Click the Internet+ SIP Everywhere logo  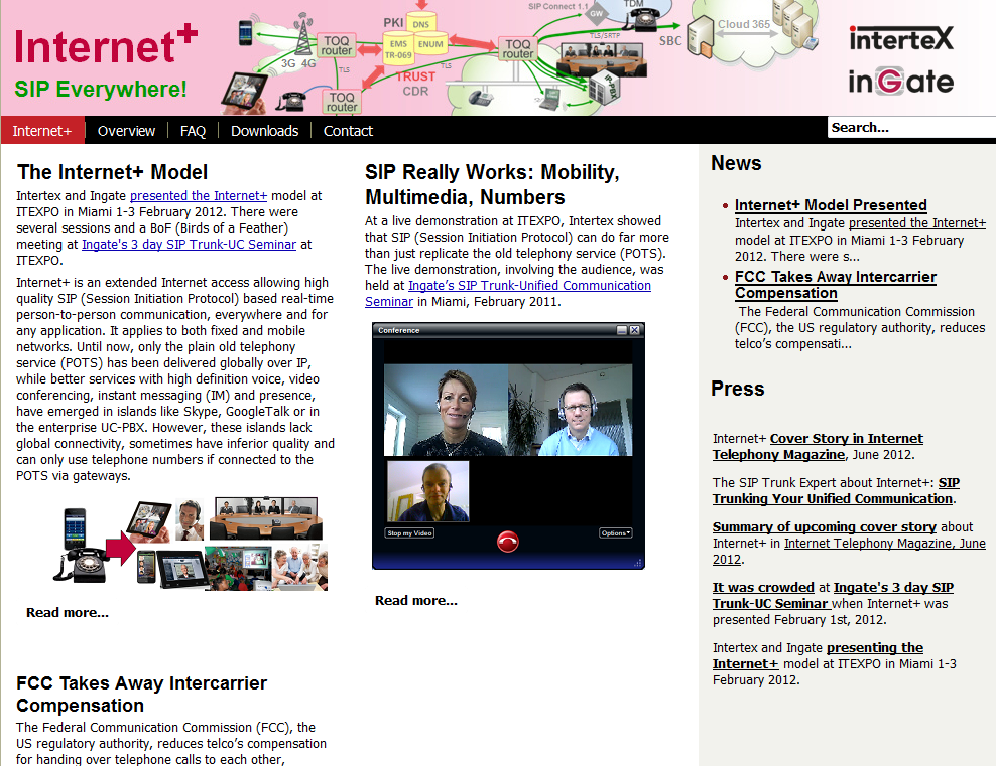tap(105, 62)
